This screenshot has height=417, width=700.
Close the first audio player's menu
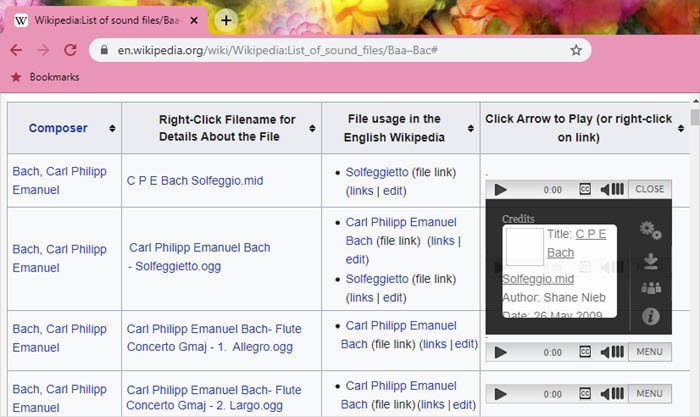[649, 189]
